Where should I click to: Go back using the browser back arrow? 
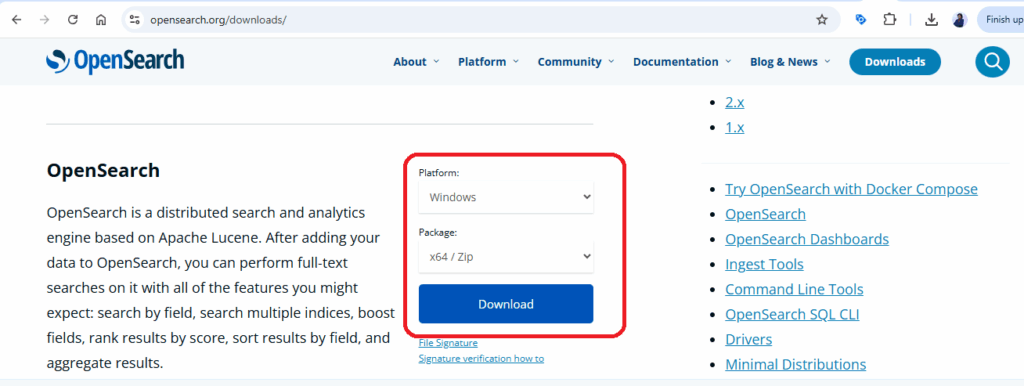tap(17, 20)
